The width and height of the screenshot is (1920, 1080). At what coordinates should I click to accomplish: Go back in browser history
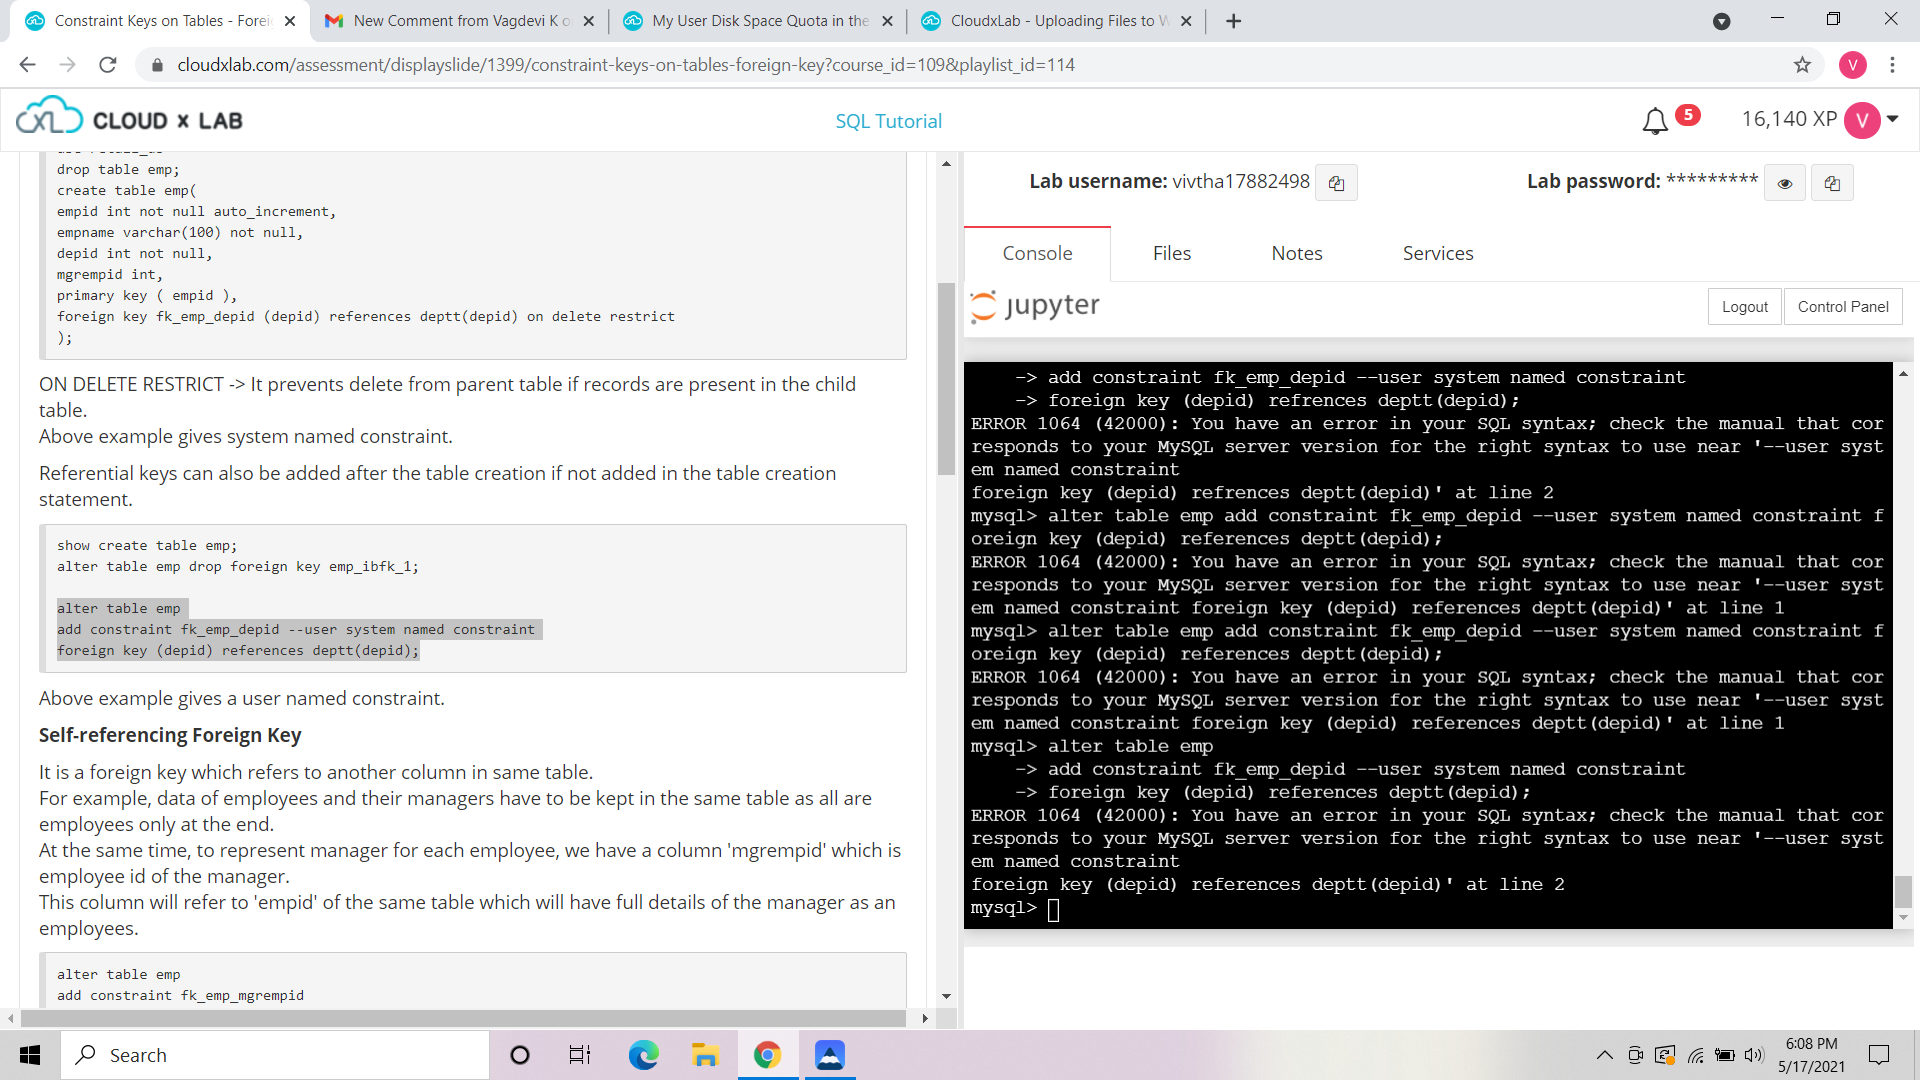pos(28,65)
